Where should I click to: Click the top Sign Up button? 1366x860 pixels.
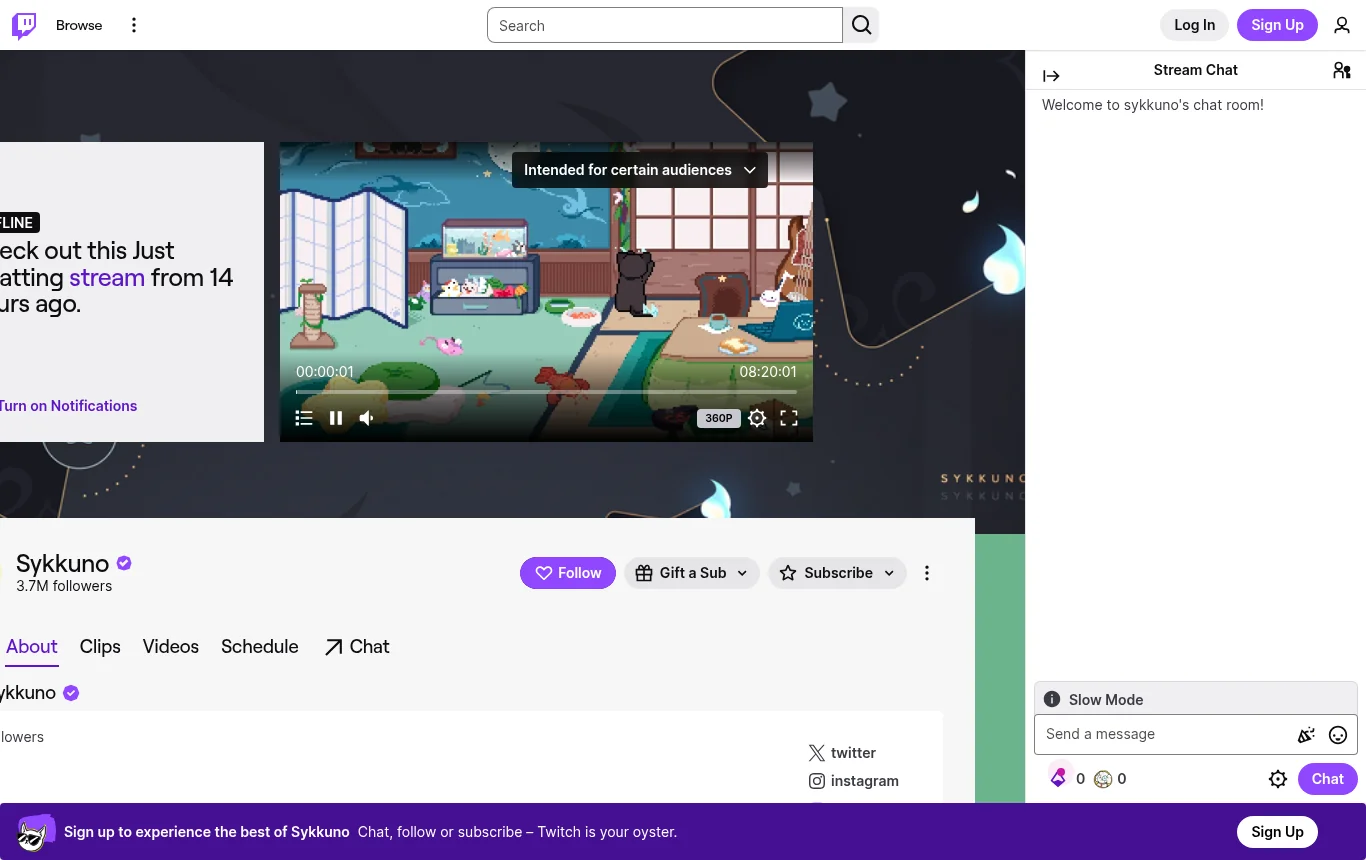coord(1277,25)
